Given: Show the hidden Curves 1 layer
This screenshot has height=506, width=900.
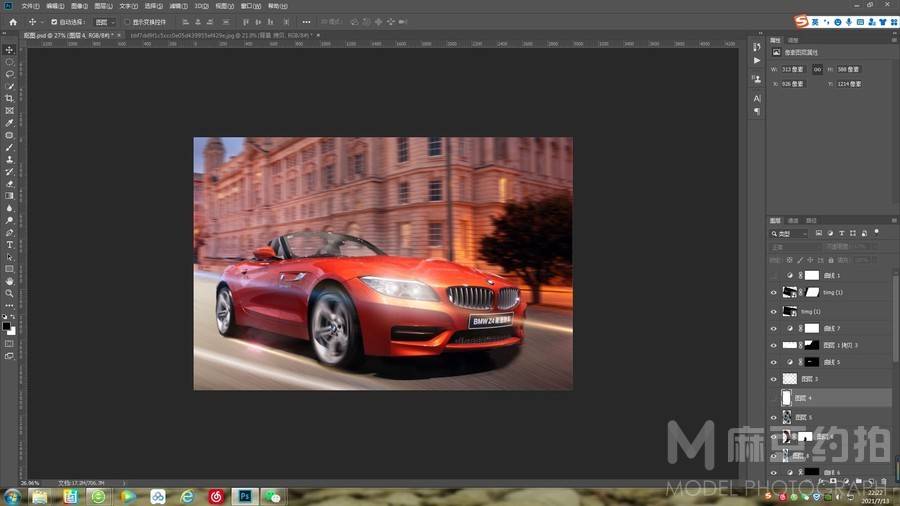Looking at the screenshot, I should click(x=773, y=276).
